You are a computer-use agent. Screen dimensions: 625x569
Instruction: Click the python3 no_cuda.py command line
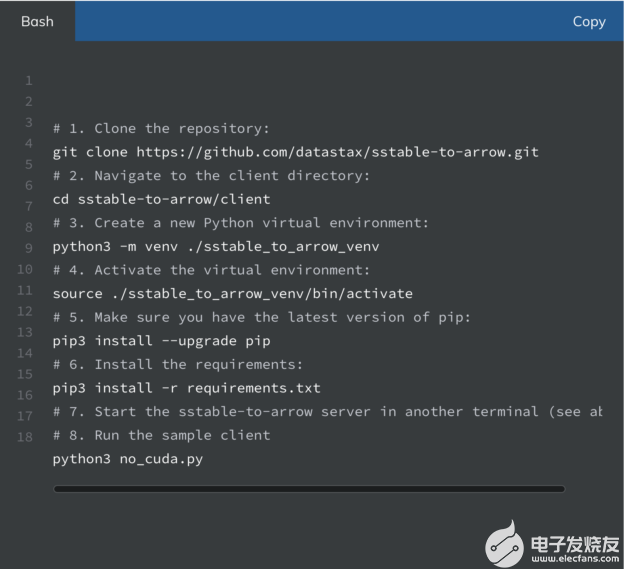127,459
